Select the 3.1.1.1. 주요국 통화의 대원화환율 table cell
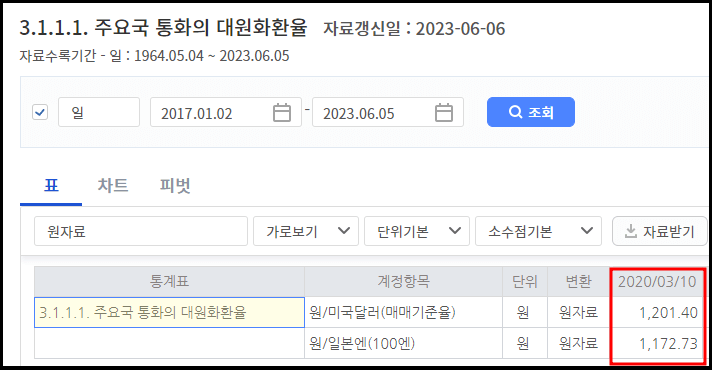Screen dimensions: 712x370 tap(169, 312)
